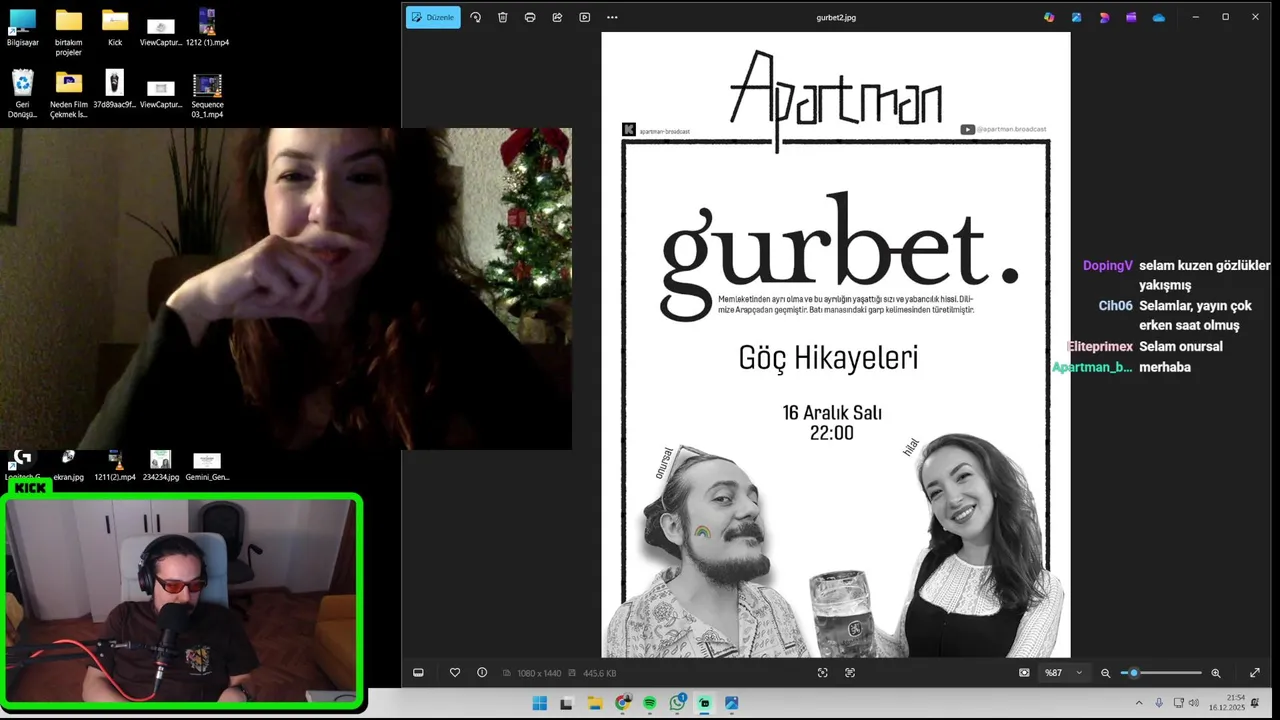Enter full screen with the expand arrows
Viewport: 1280px width, 720px height.
point(1255,673)
